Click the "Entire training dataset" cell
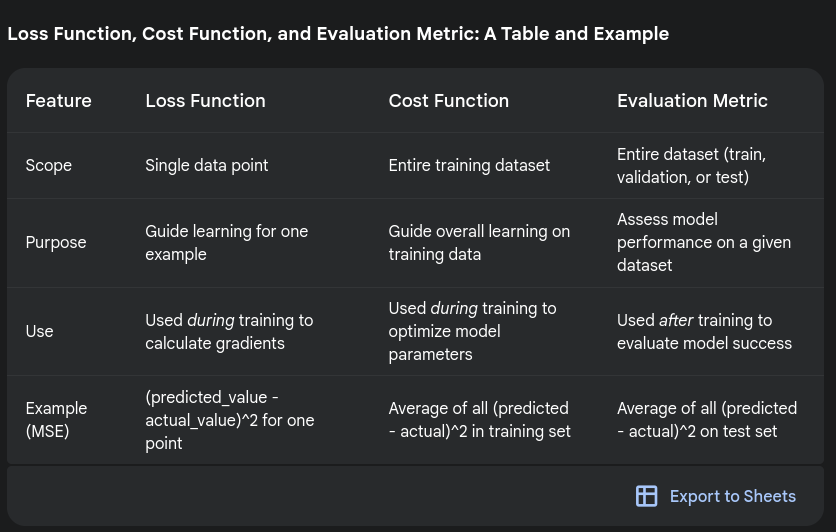Screen dimensions: 836x532 (469, 165)
